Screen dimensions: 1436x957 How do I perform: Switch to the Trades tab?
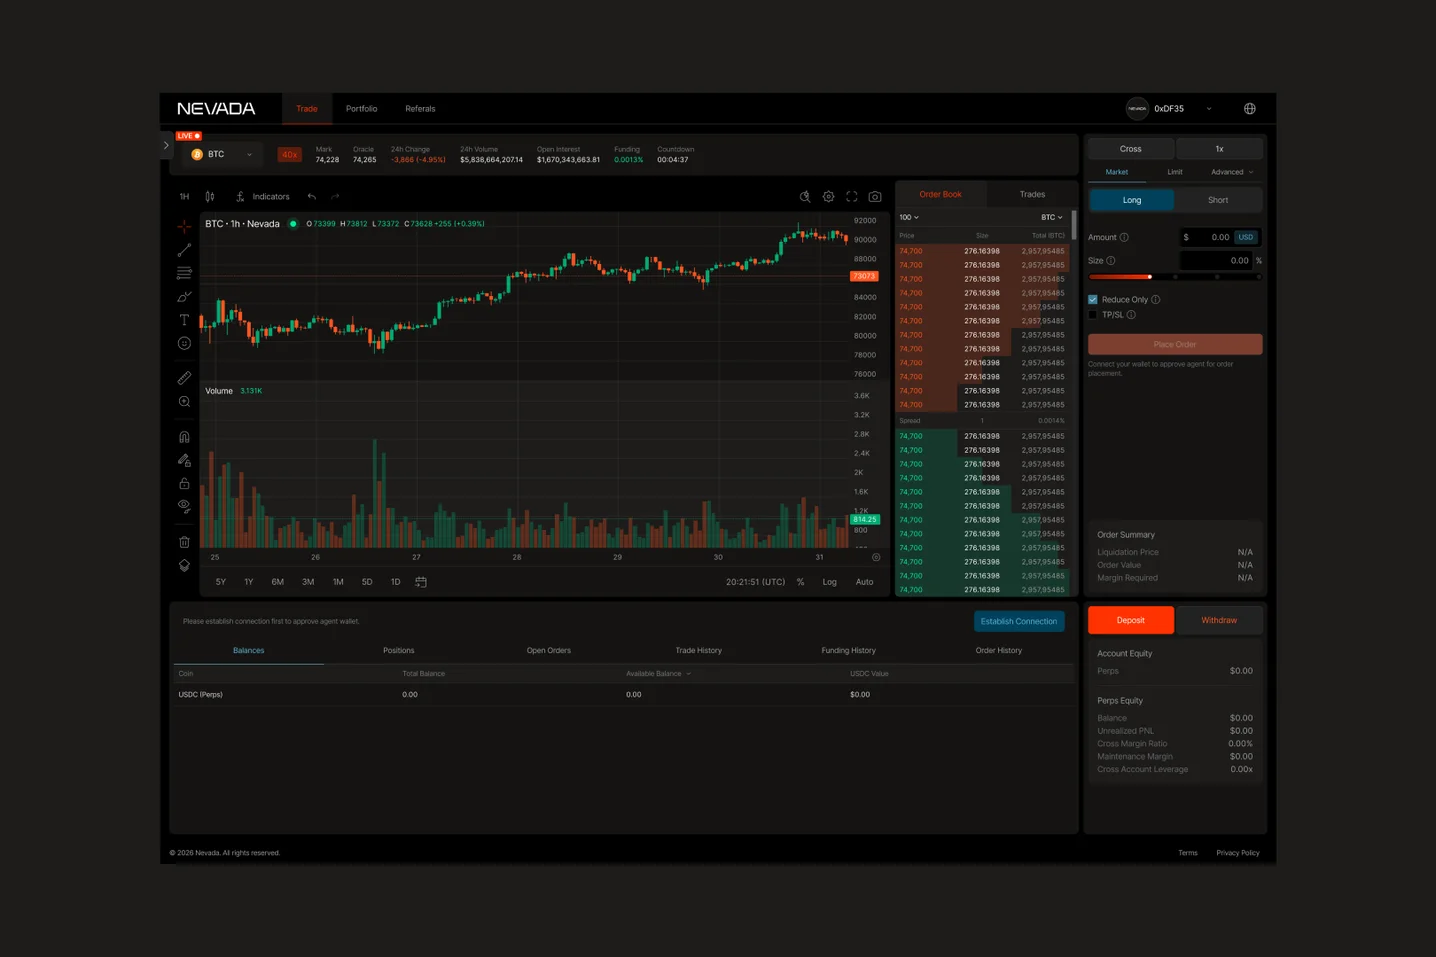1032,194
